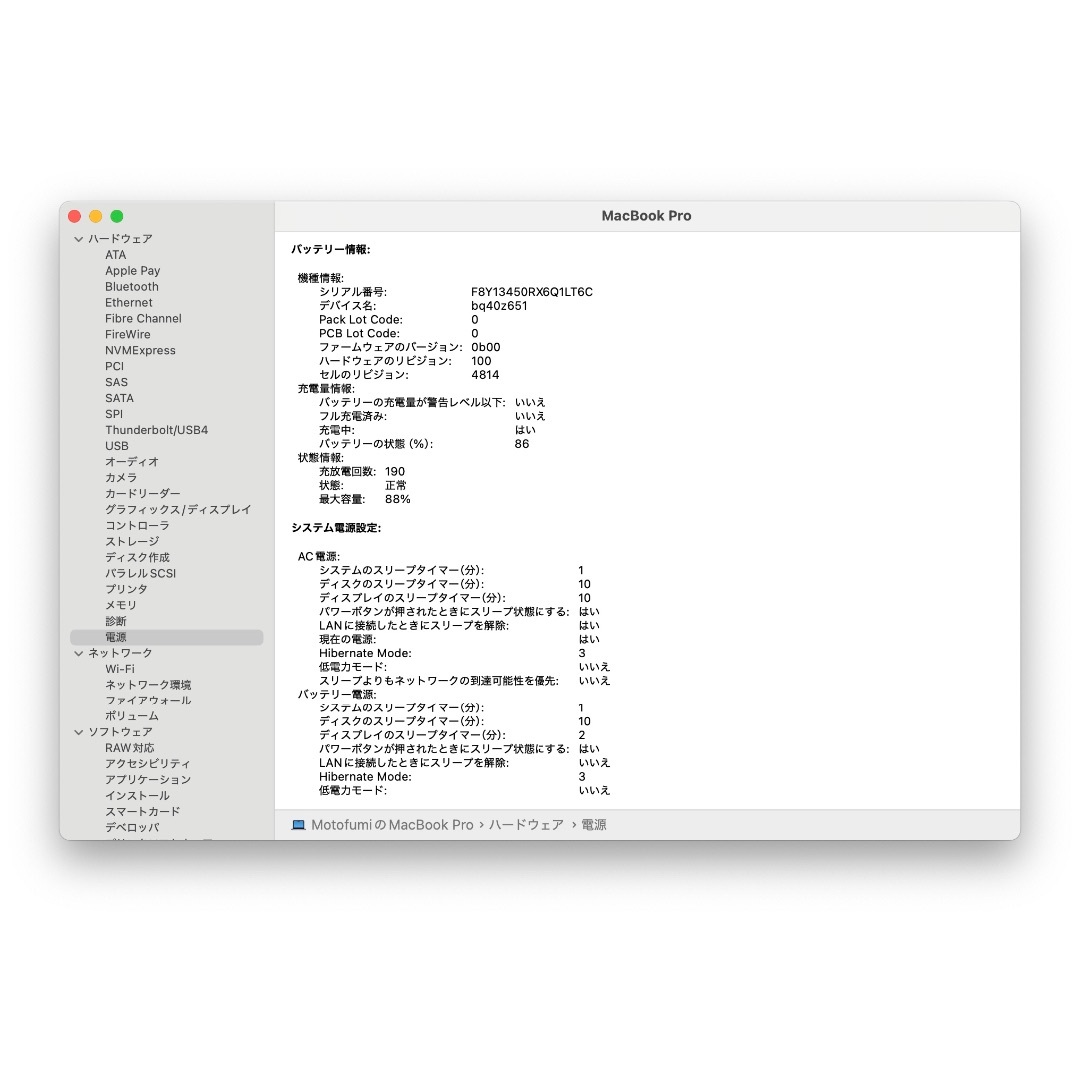Select グラフィックス/ディスプレイ in the sidebar
Image resolution: width=1080 pixels, height=1080 pixels.
tap(178, 509)
